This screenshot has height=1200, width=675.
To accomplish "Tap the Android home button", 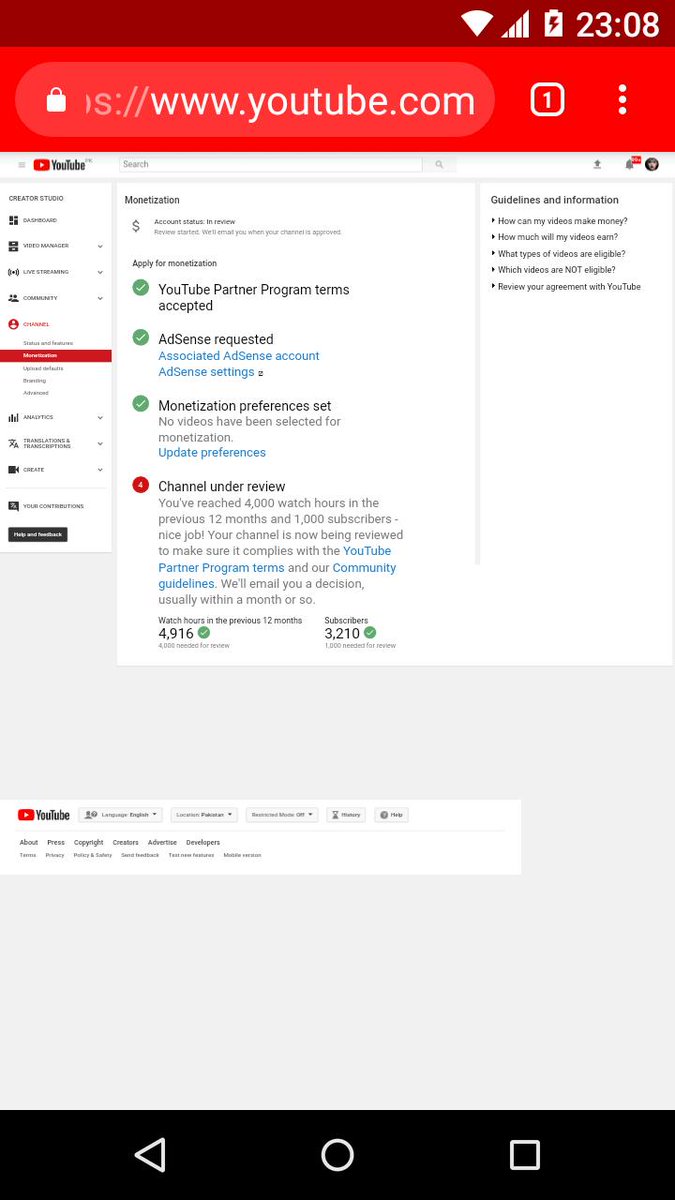I will tap(337, 1155).
